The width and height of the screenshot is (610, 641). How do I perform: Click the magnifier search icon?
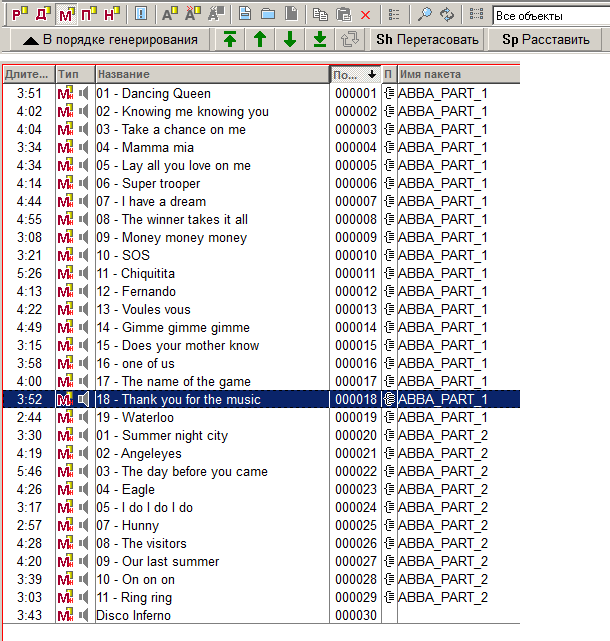point(424,15)
